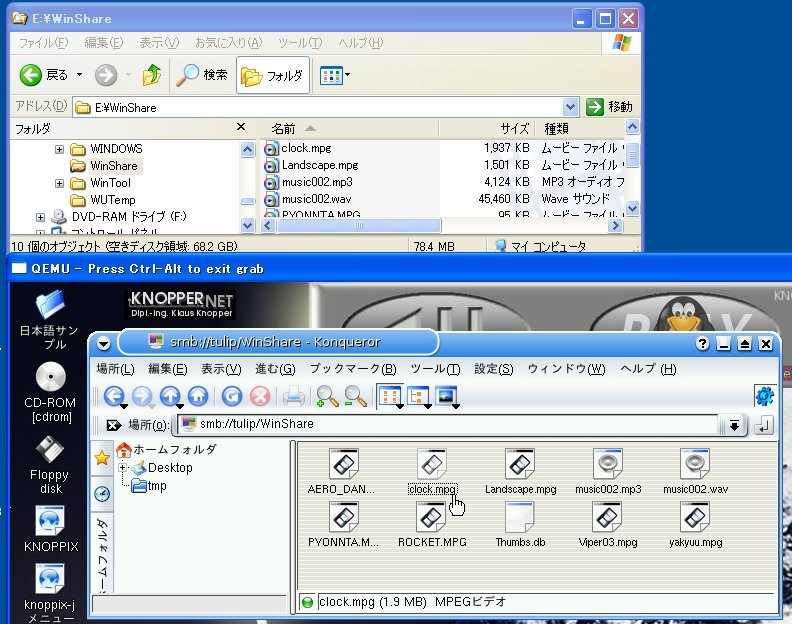Click Konqueror zoom in magnifier
Viewport: 792px width, 624px height.
(327, 396)
